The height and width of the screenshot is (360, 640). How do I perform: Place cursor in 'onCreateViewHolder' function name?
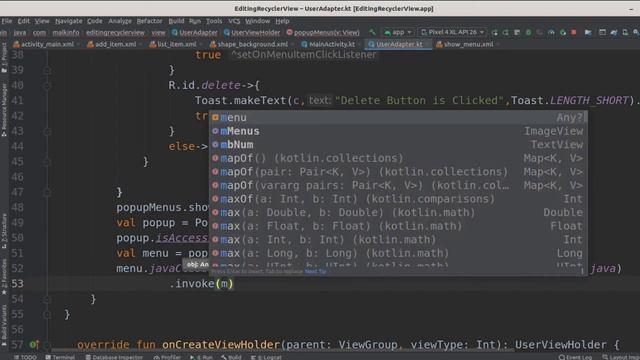(221, 345)
